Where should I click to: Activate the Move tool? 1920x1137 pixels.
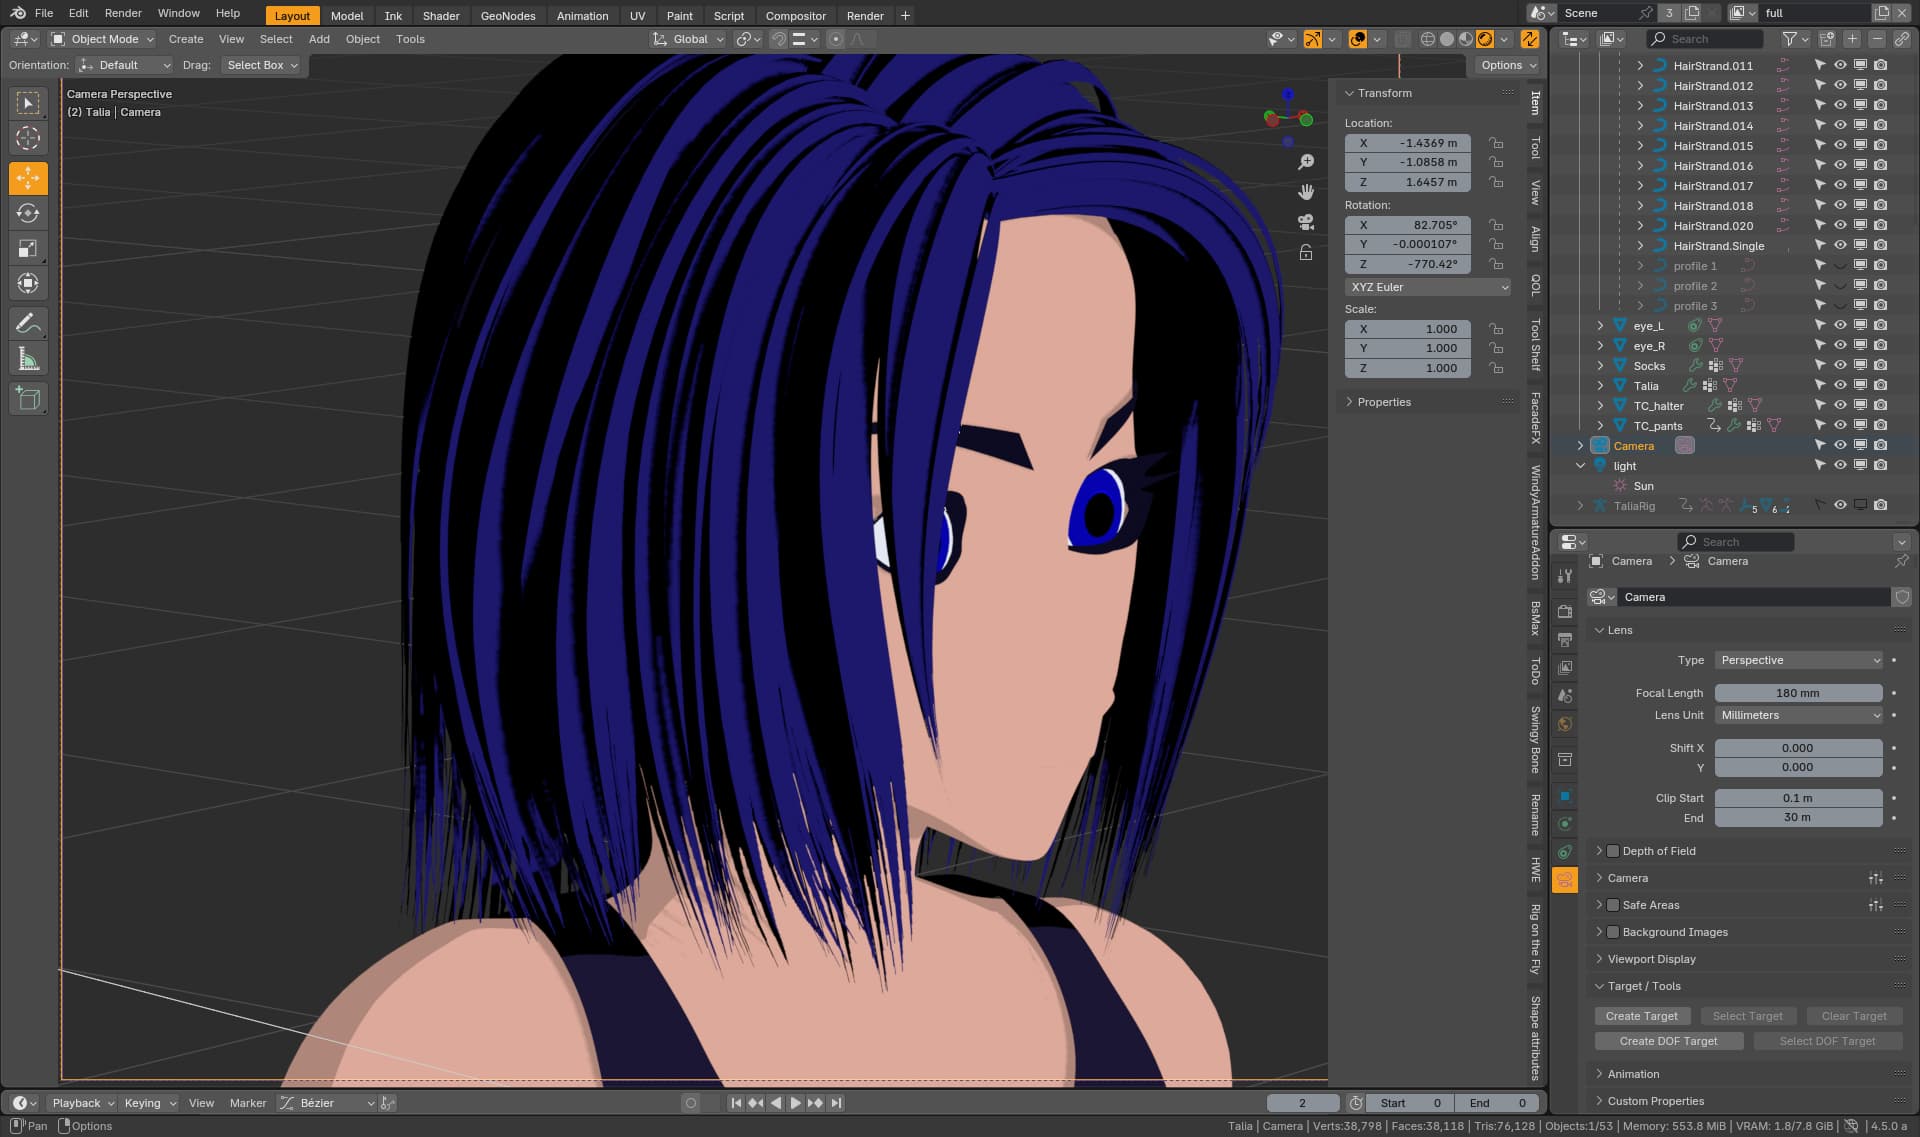click(28, 179)
